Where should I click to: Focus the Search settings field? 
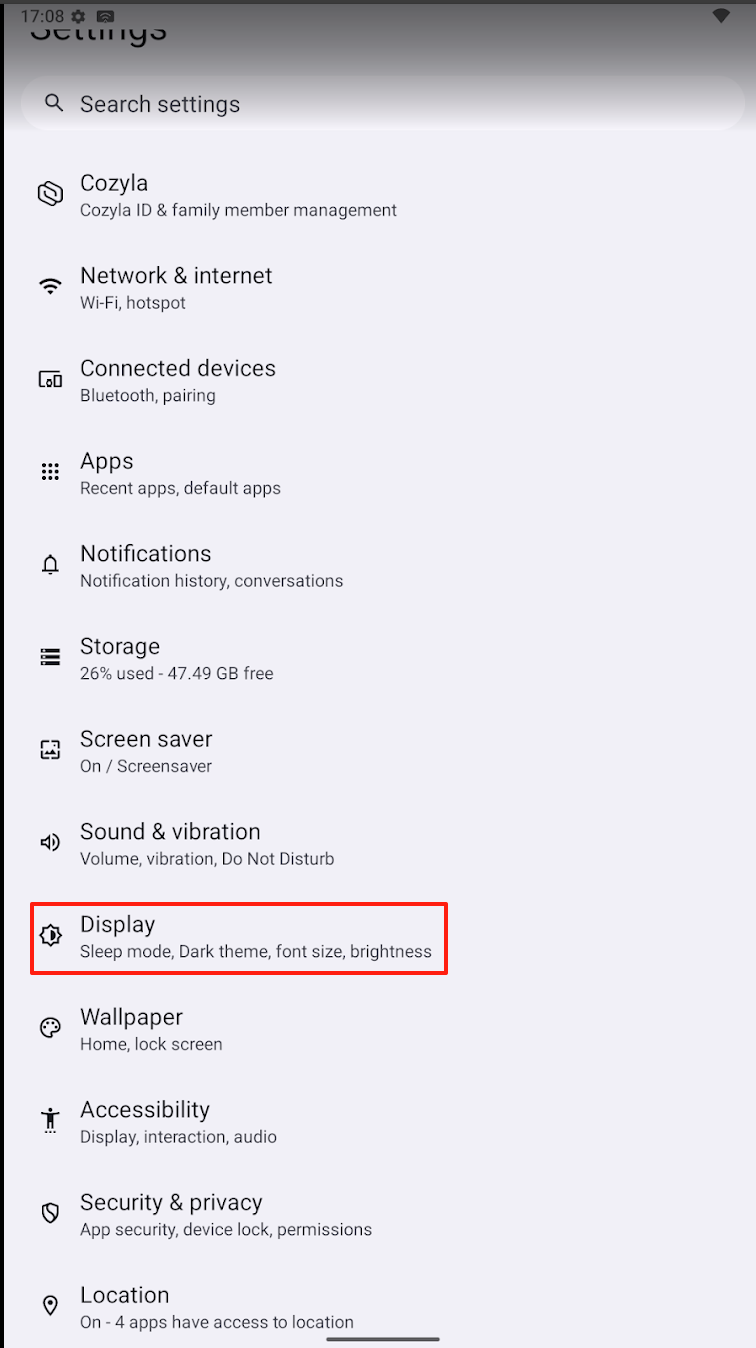click(383, 104)
